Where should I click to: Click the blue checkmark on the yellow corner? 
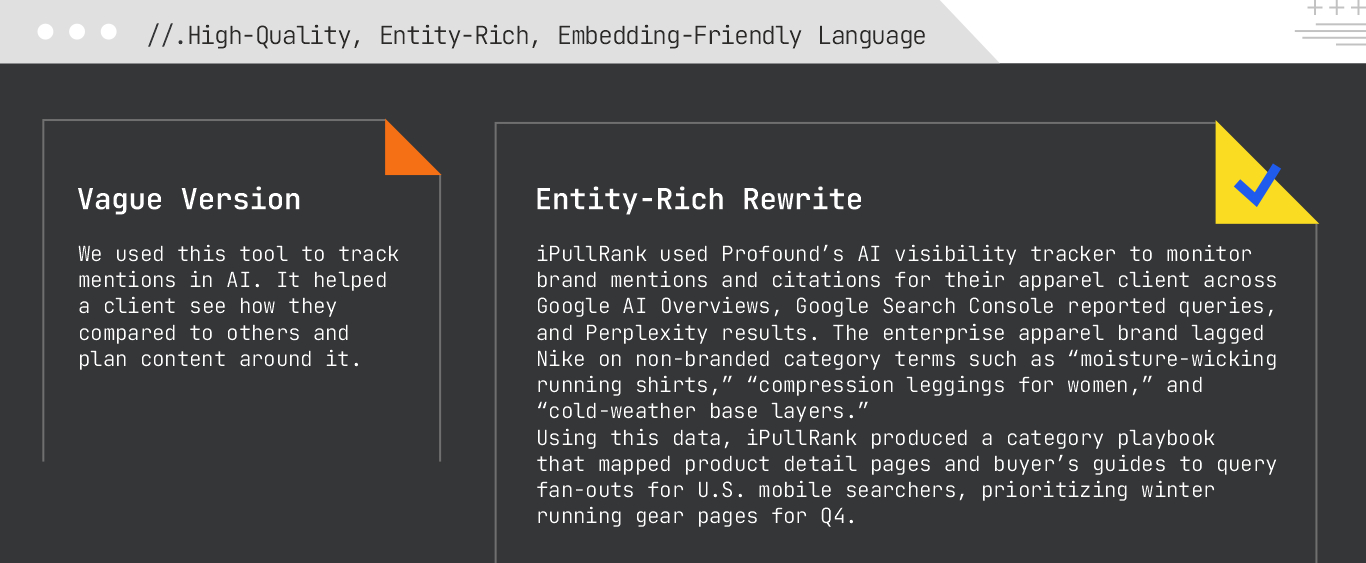1256,185
